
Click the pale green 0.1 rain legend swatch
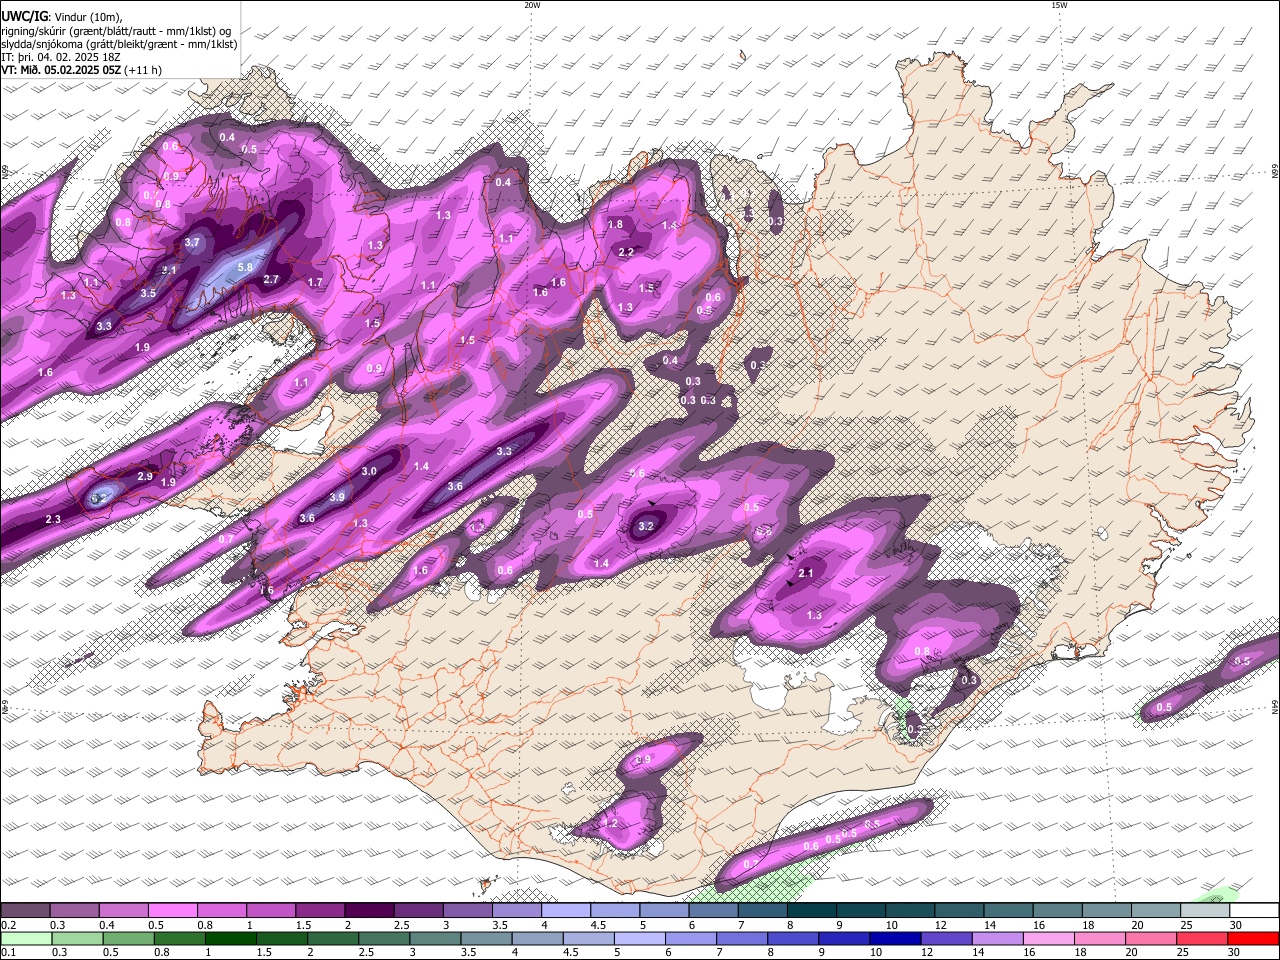tap(26, 938)
